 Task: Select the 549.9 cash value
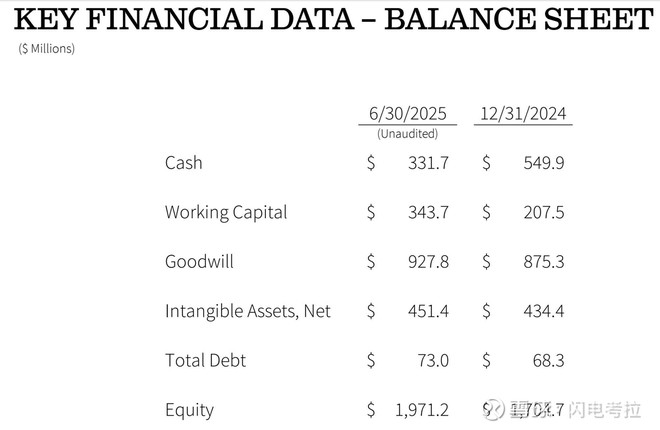pyautogui.click(x=544, y=163)
